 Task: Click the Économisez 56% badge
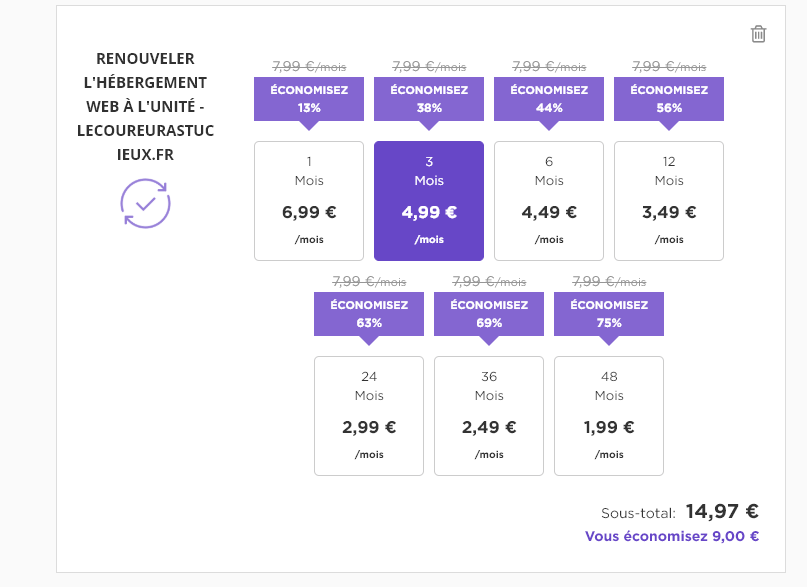pos(669,99)
